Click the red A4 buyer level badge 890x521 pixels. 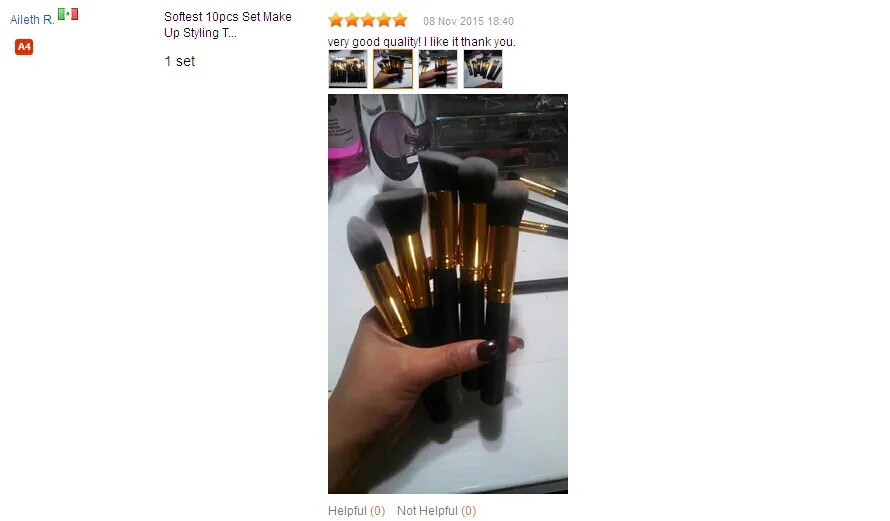24,47
